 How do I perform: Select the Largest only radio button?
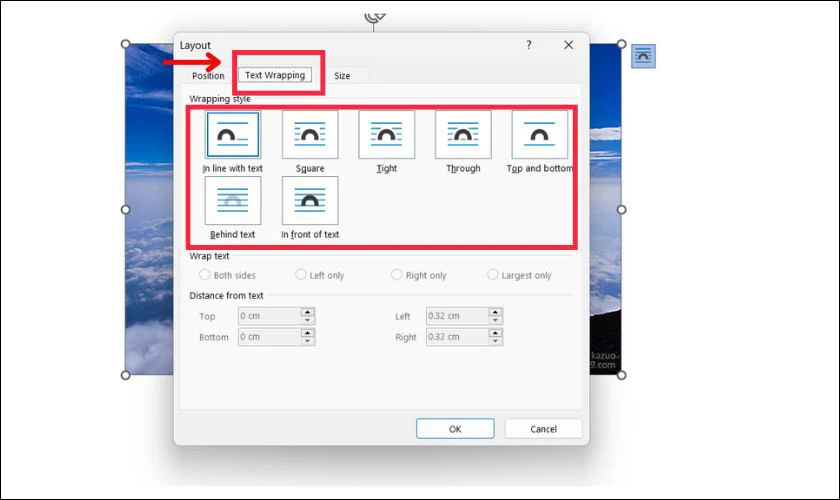(x=493, y=274)
